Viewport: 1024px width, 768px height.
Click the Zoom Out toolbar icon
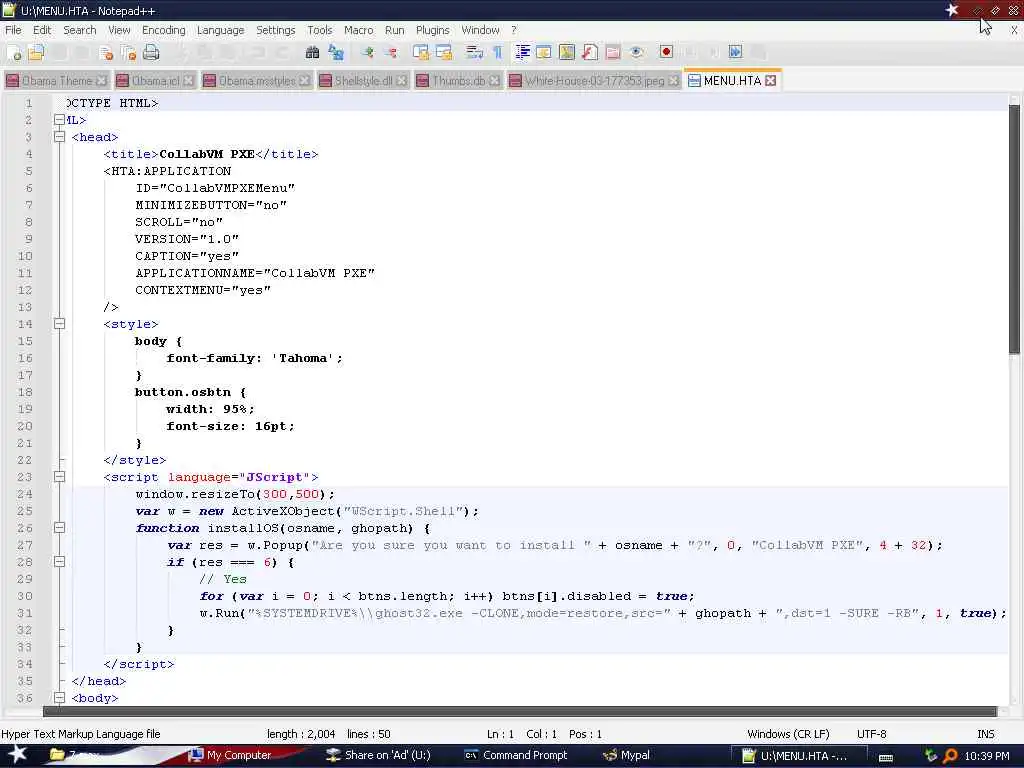[391, 52]
